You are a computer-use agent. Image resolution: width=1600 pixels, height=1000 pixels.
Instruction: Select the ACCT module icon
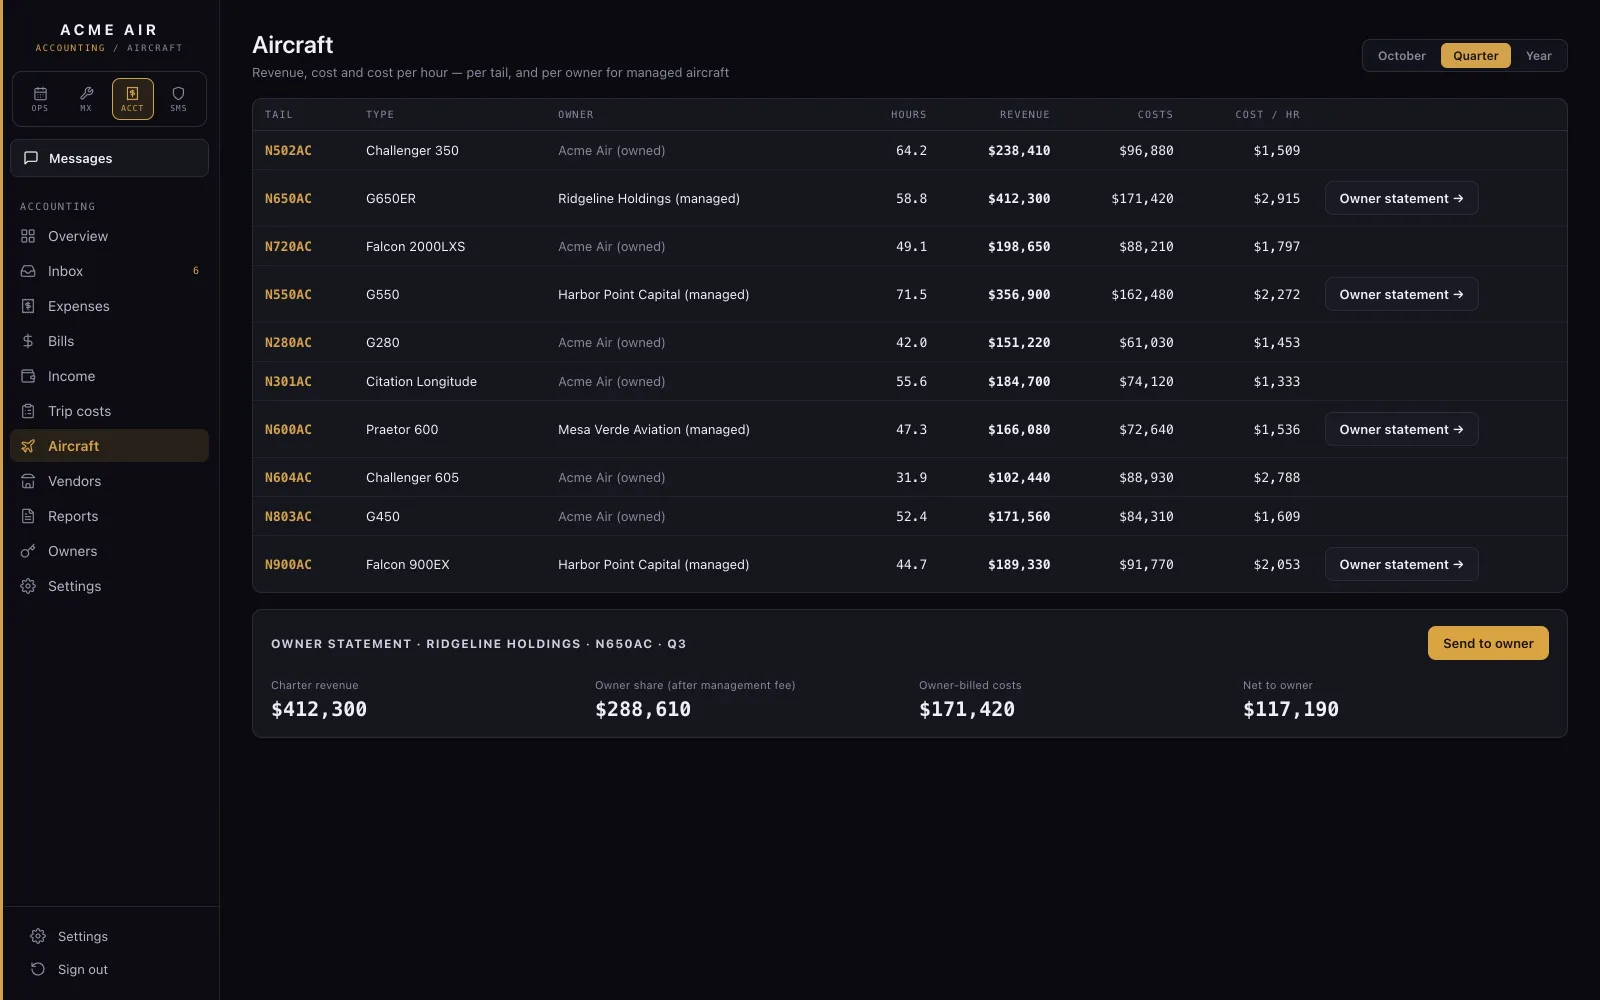pyautogui.click(x=133, y=99)
